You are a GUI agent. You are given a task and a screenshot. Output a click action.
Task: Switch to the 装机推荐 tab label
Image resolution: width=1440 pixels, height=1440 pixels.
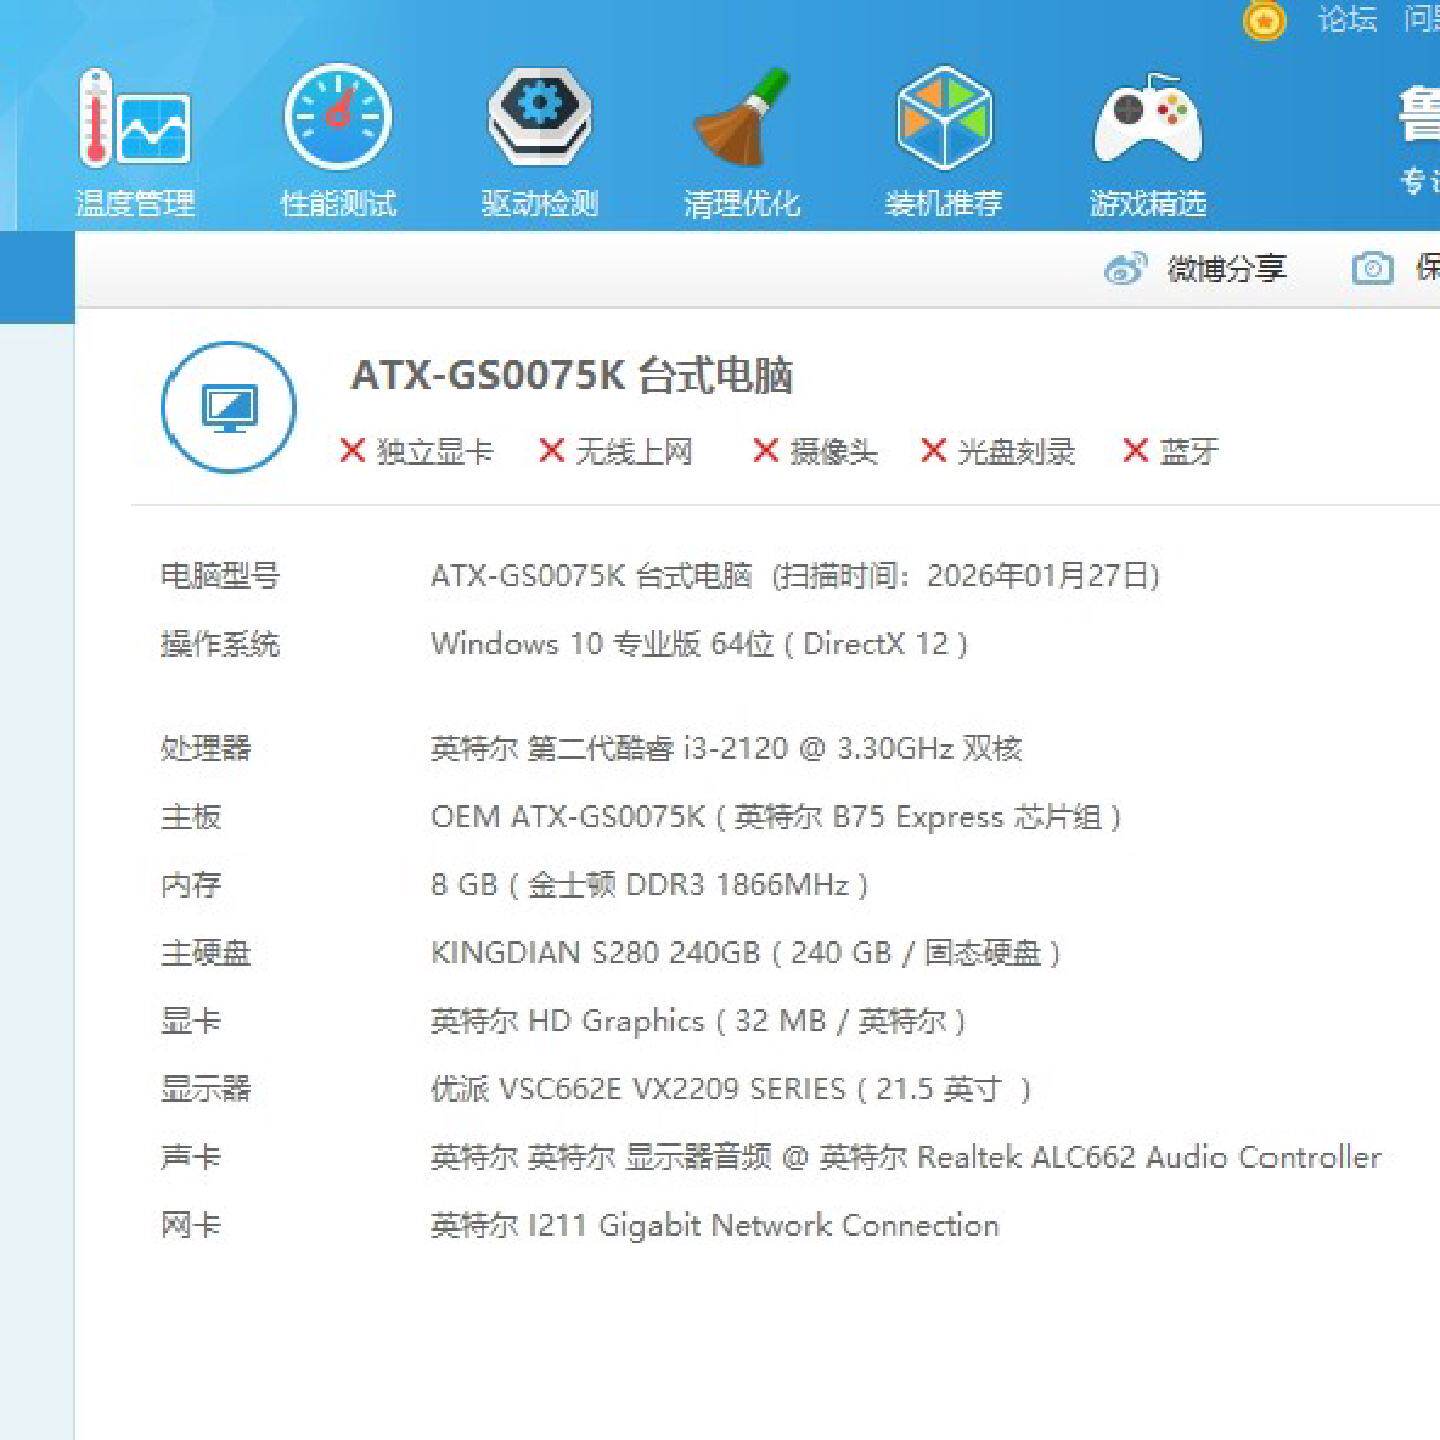pos(943,204)
